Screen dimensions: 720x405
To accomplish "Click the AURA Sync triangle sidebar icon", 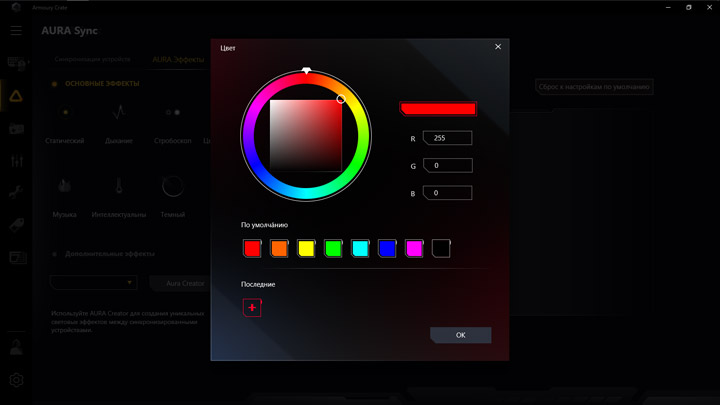I will pos(16,96).
